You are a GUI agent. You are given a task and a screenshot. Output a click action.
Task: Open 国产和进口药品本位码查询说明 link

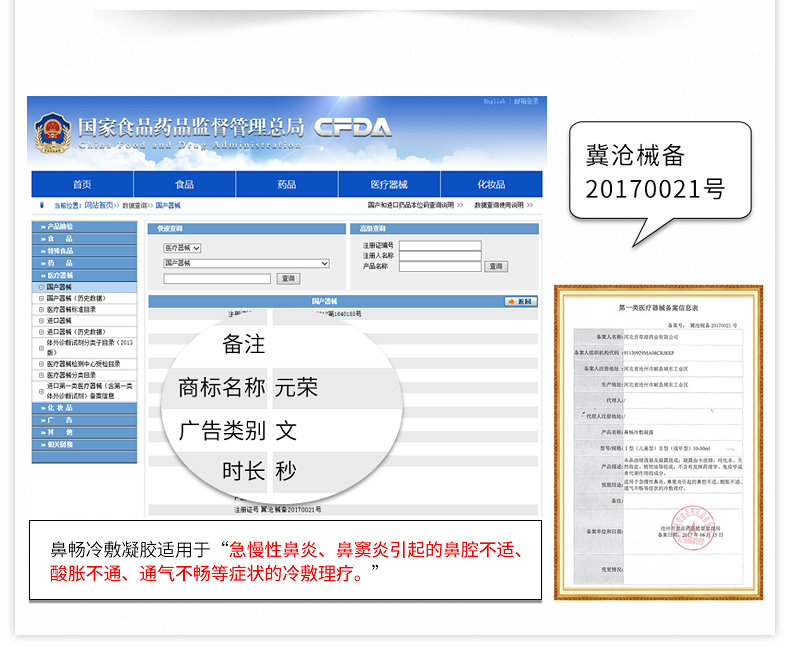(x=411, y=205)
